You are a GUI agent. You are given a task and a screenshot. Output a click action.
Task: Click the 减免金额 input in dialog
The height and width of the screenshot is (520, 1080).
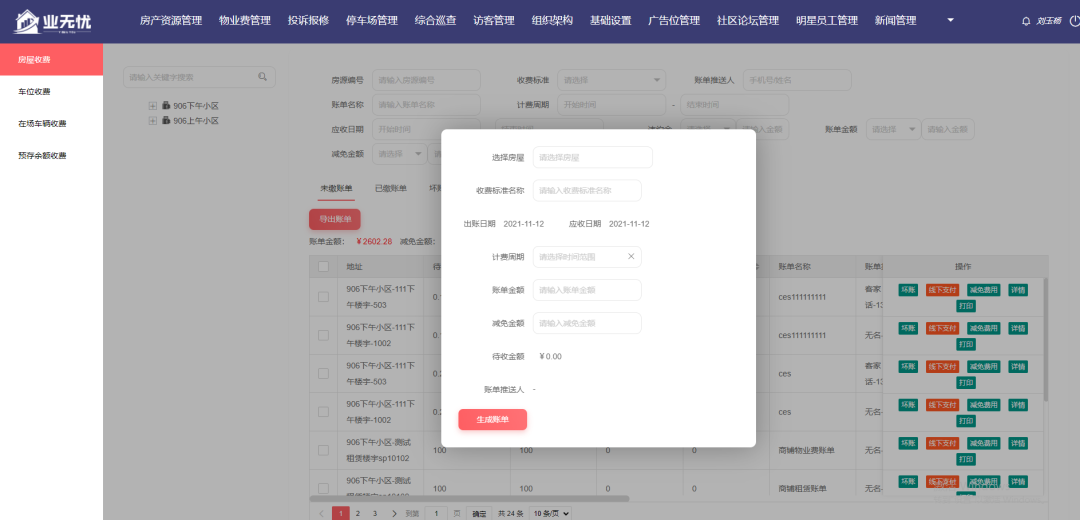[x=587, y=323]
